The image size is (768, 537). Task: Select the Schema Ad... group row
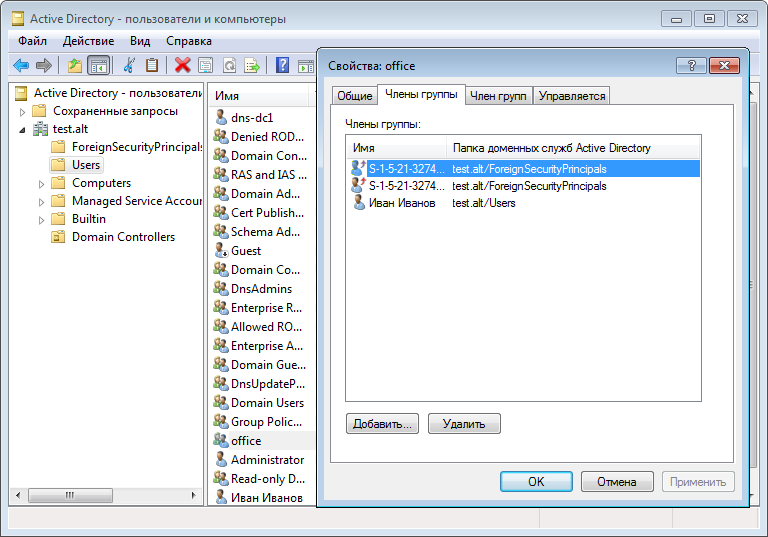click(x=257, y=232)
